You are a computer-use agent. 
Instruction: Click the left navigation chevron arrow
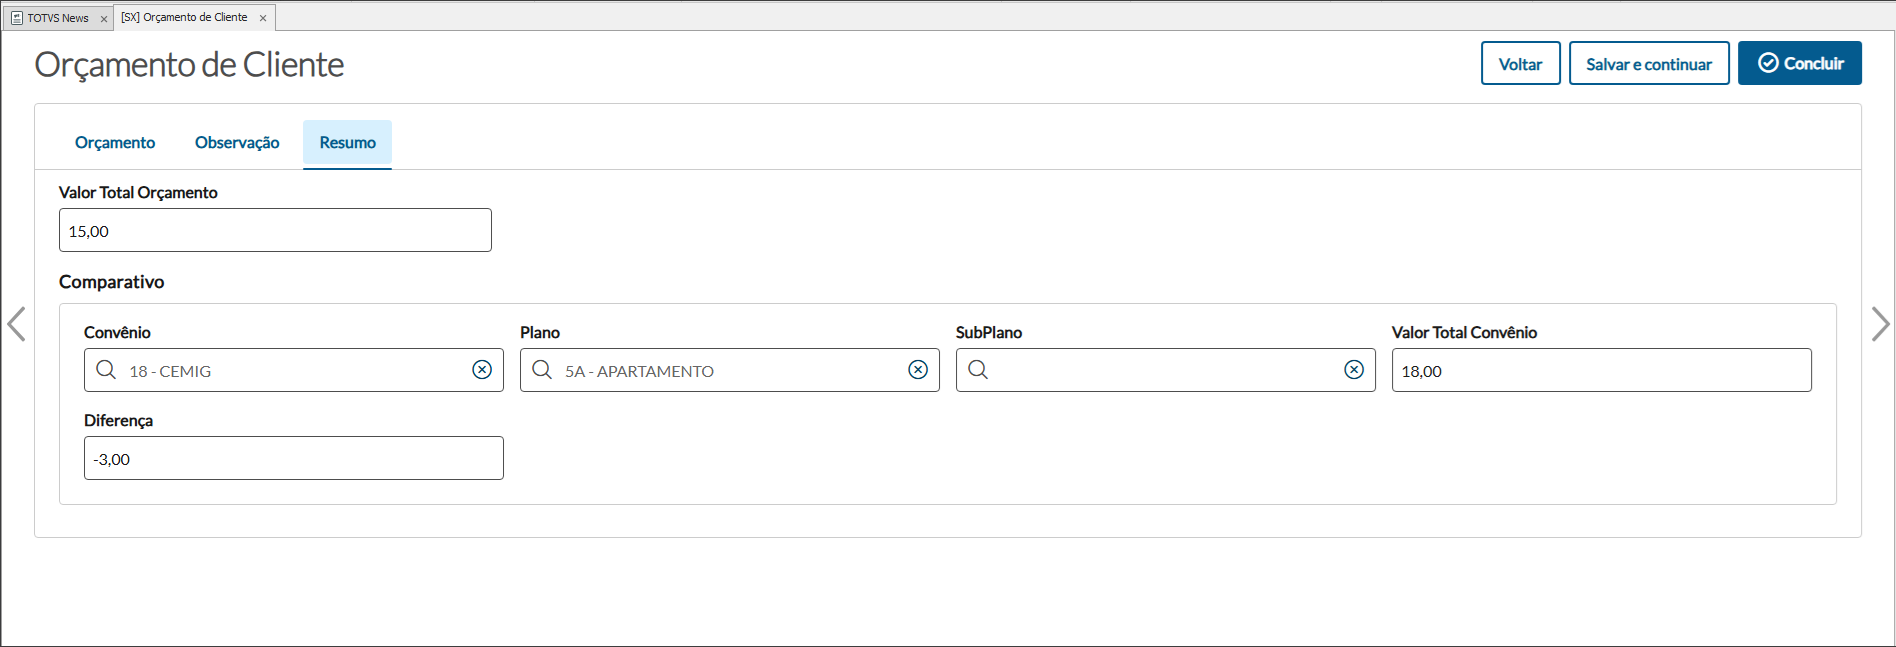(16, 324)
